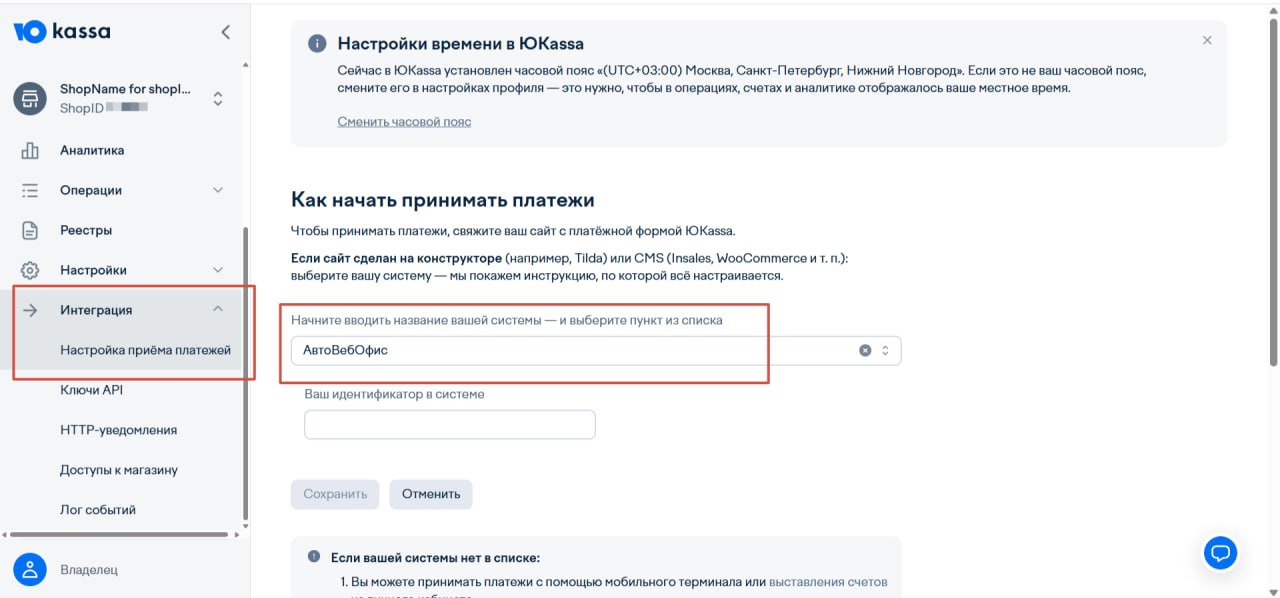
Task: Expand the Операции menu section
Action: [x=218, y=190]
